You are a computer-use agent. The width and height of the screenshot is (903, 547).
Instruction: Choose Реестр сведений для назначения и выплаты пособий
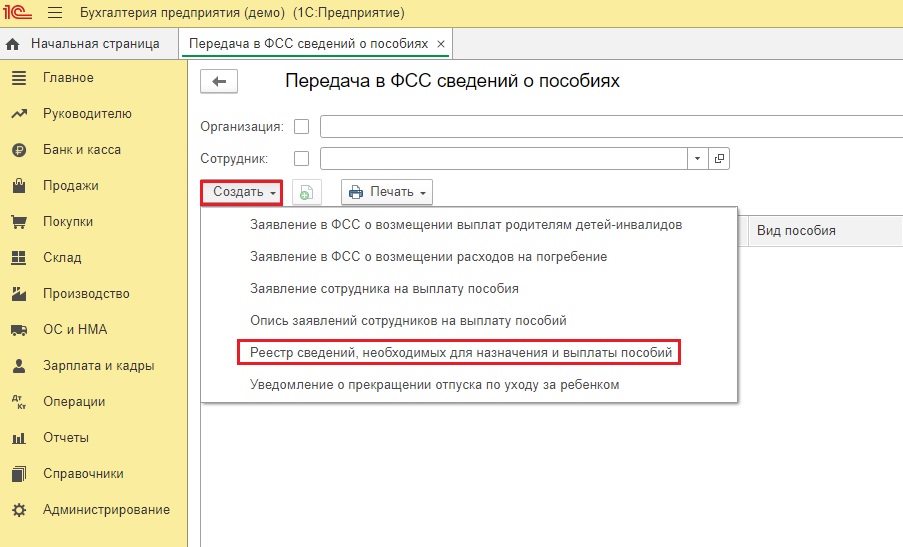461,352
